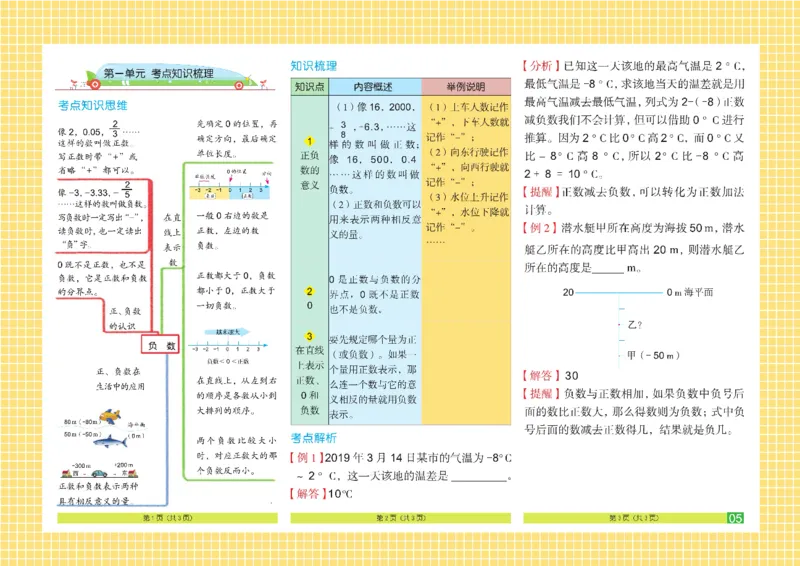Click the footer 第1页 (共3页)
800x566 pixels.
pyautogui.click(x=167, y=518)
